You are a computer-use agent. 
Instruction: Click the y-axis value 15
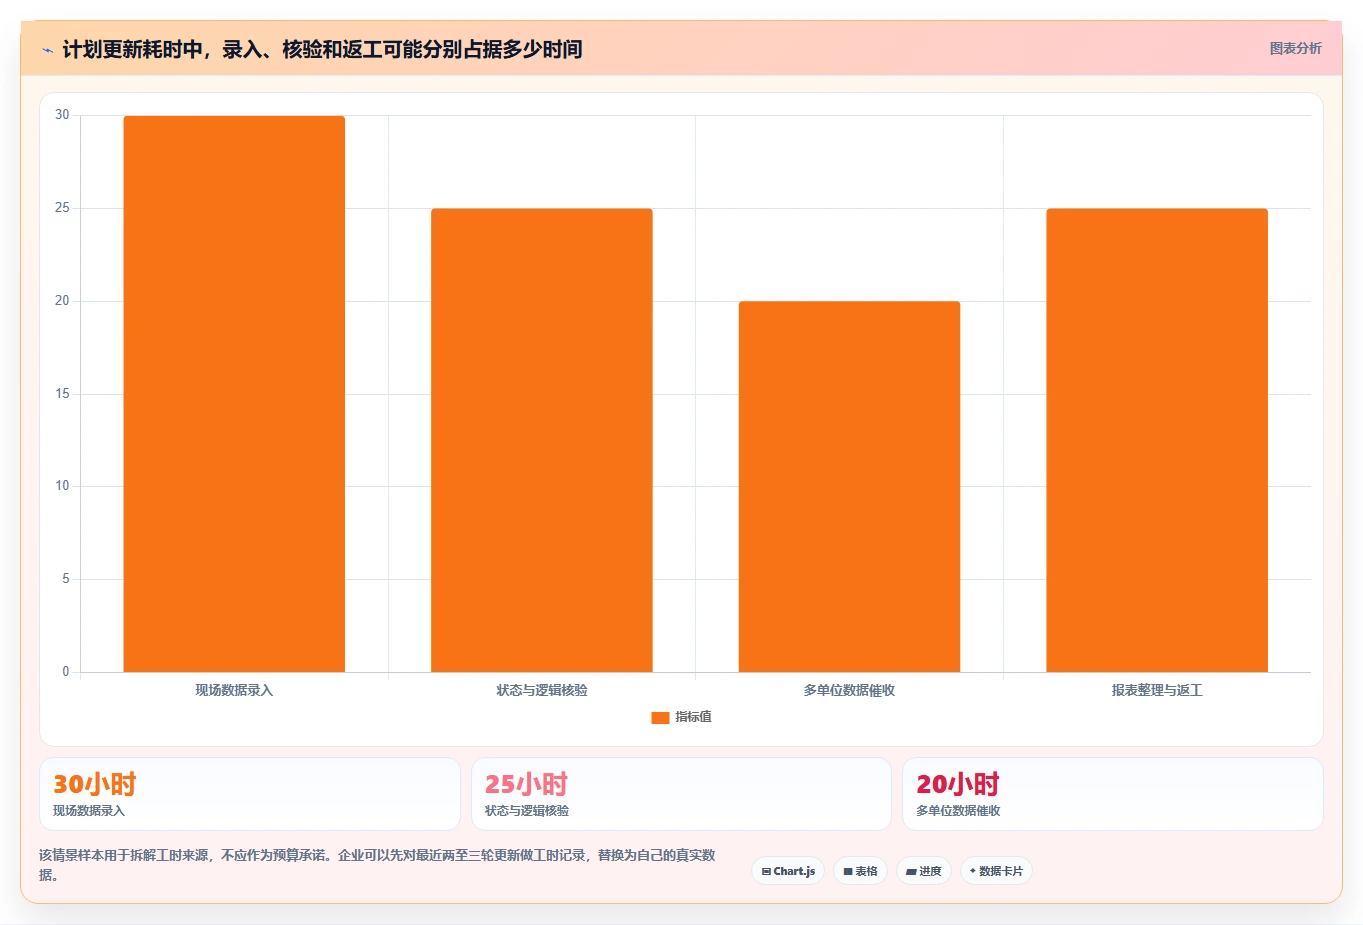[x=62, y=394]
